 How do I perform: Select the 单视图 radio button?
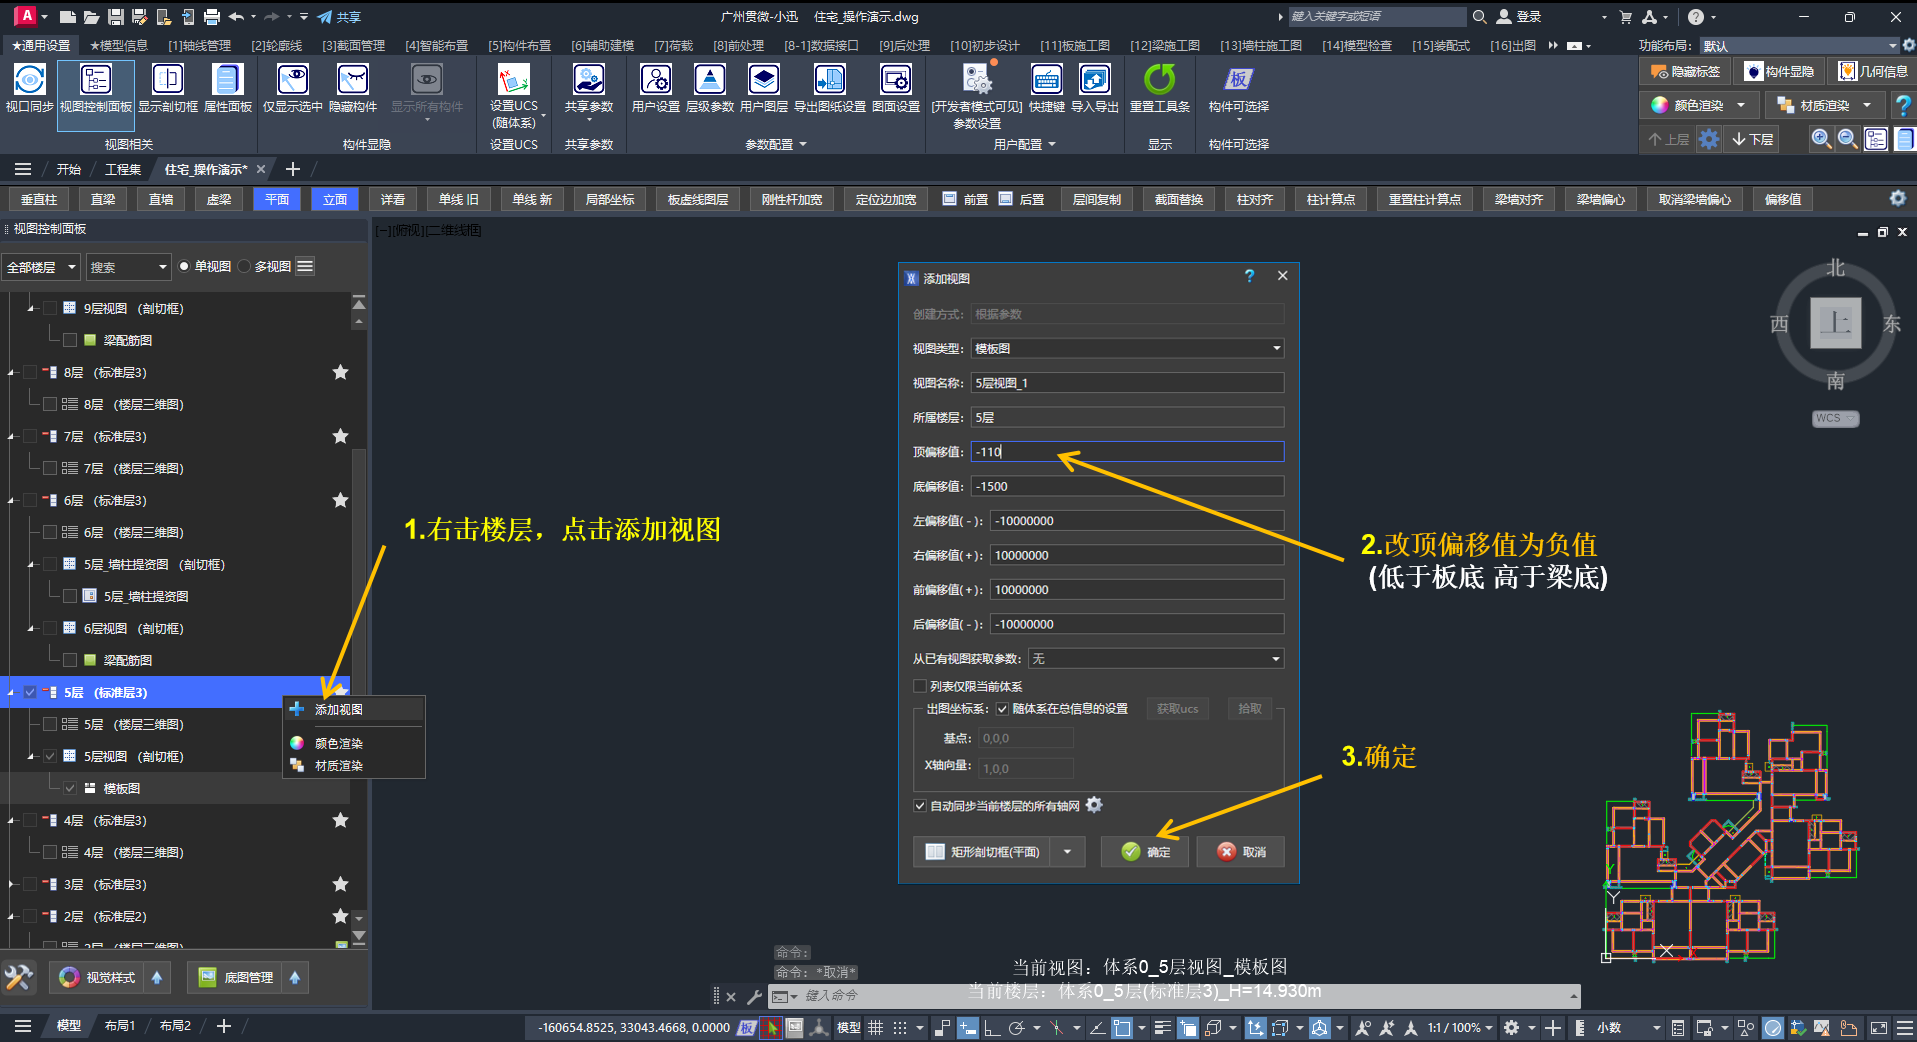[184, 266]
